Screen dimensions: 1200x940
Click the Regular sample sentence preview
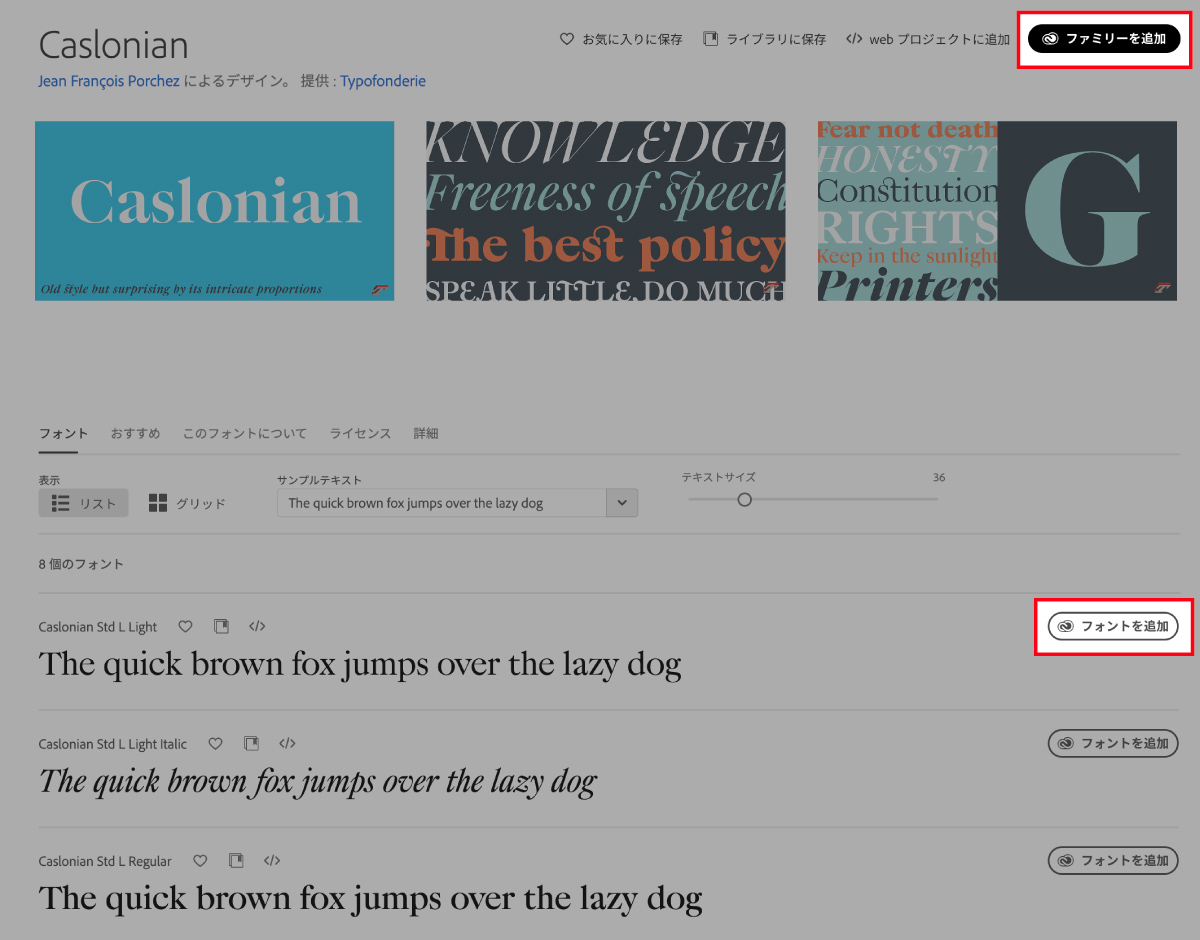[x=371, y=899]
